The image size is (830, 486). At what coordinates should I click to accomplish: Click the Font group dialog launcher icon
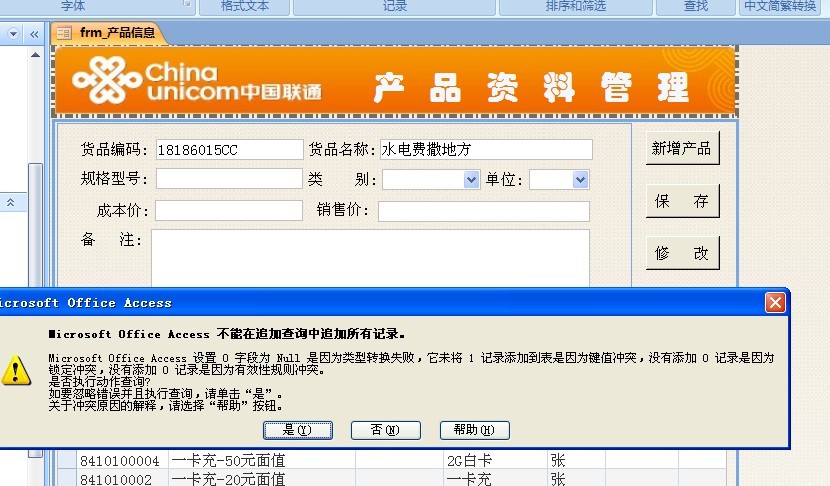coord(187,6)
